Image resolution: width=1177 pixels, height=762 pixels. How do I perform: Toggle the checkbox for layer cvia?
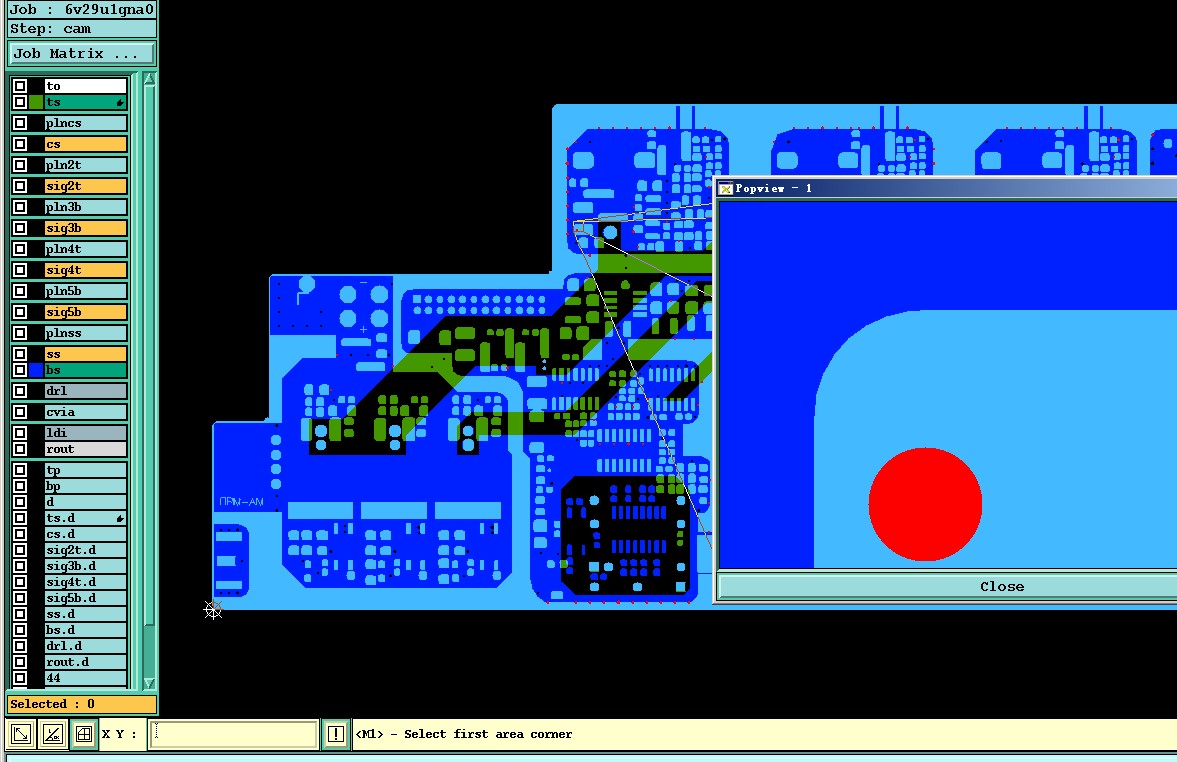(20, 412)
